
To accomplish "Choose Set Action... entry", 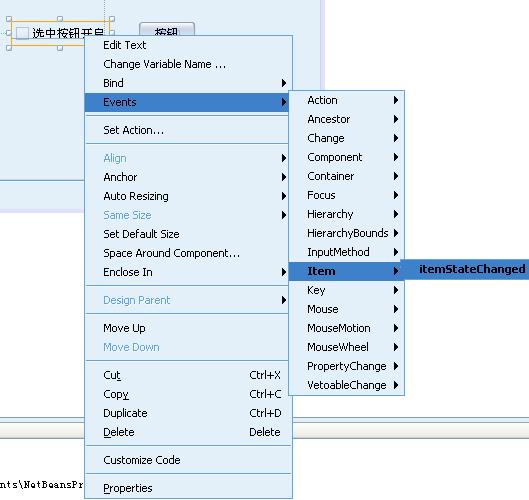I will (188, 130).
